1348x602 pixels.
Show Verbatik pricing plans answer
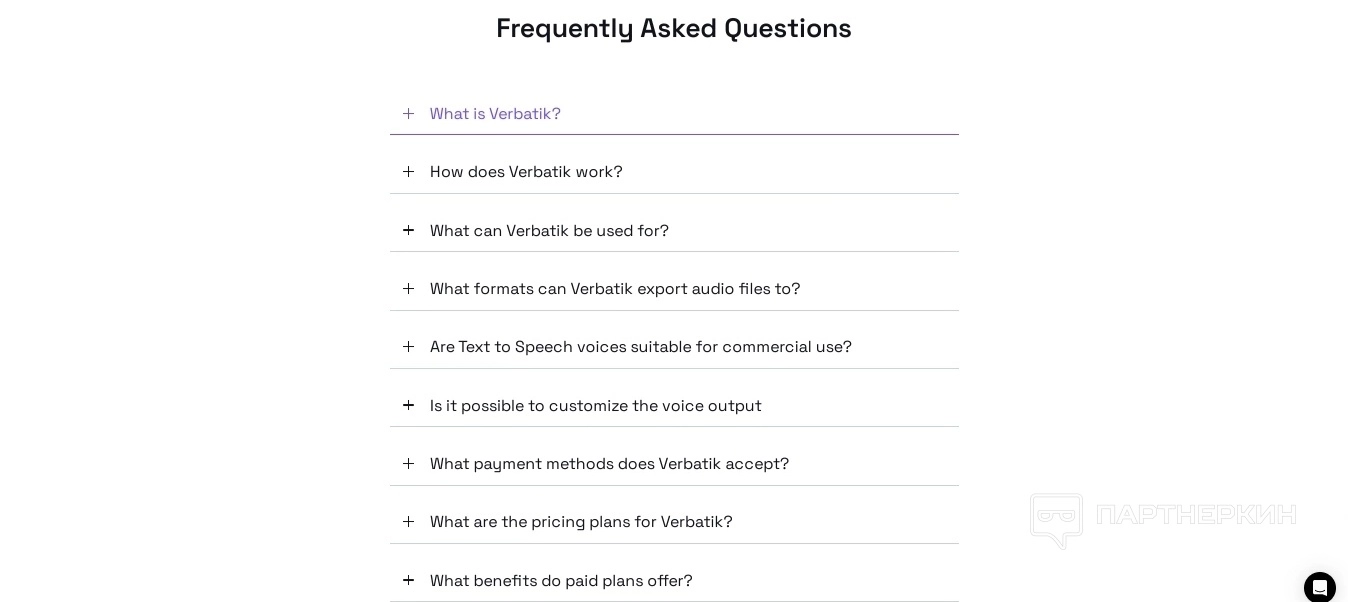[581, 522]
